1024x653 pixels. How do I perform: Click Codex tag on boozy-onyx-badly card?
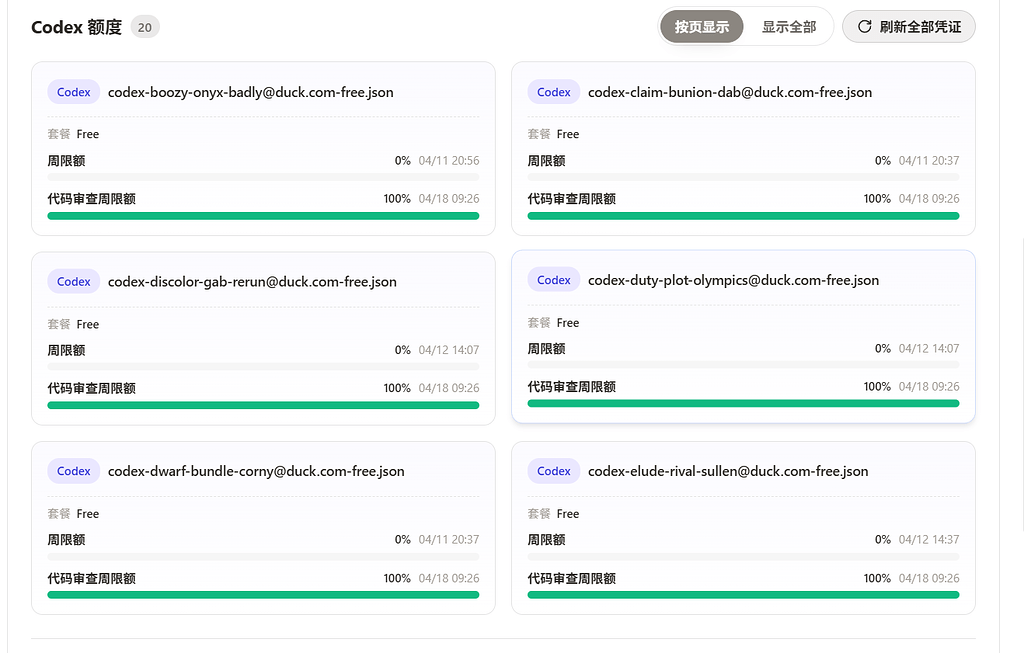[x=73, y=92]
